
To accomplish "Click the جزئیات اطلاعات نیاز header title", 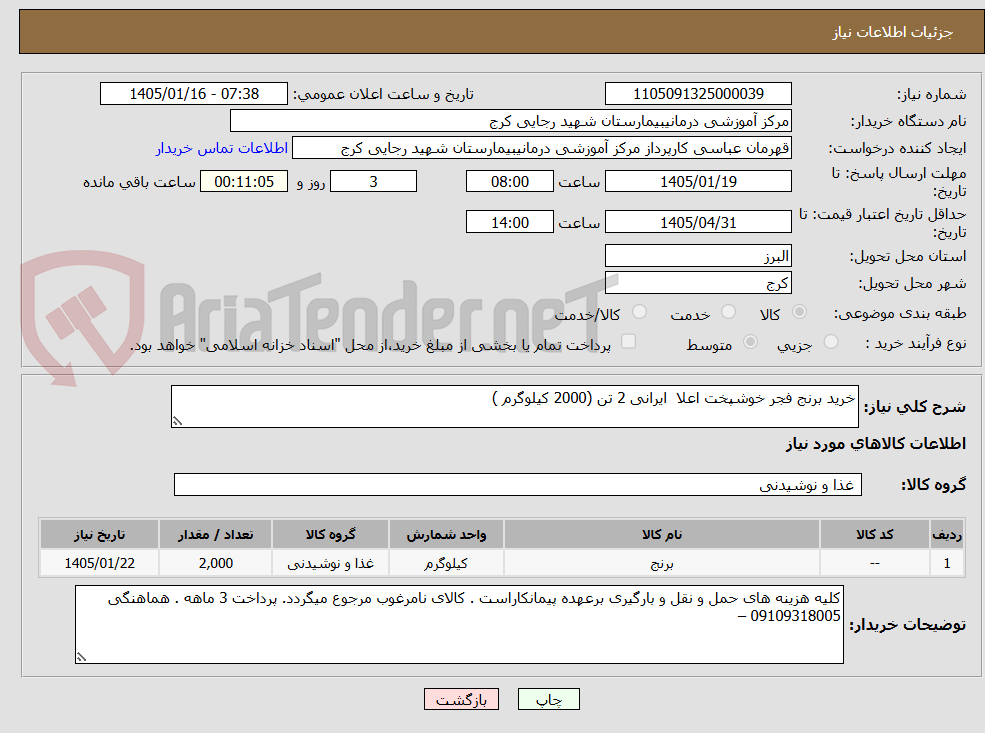I will 893,32.
